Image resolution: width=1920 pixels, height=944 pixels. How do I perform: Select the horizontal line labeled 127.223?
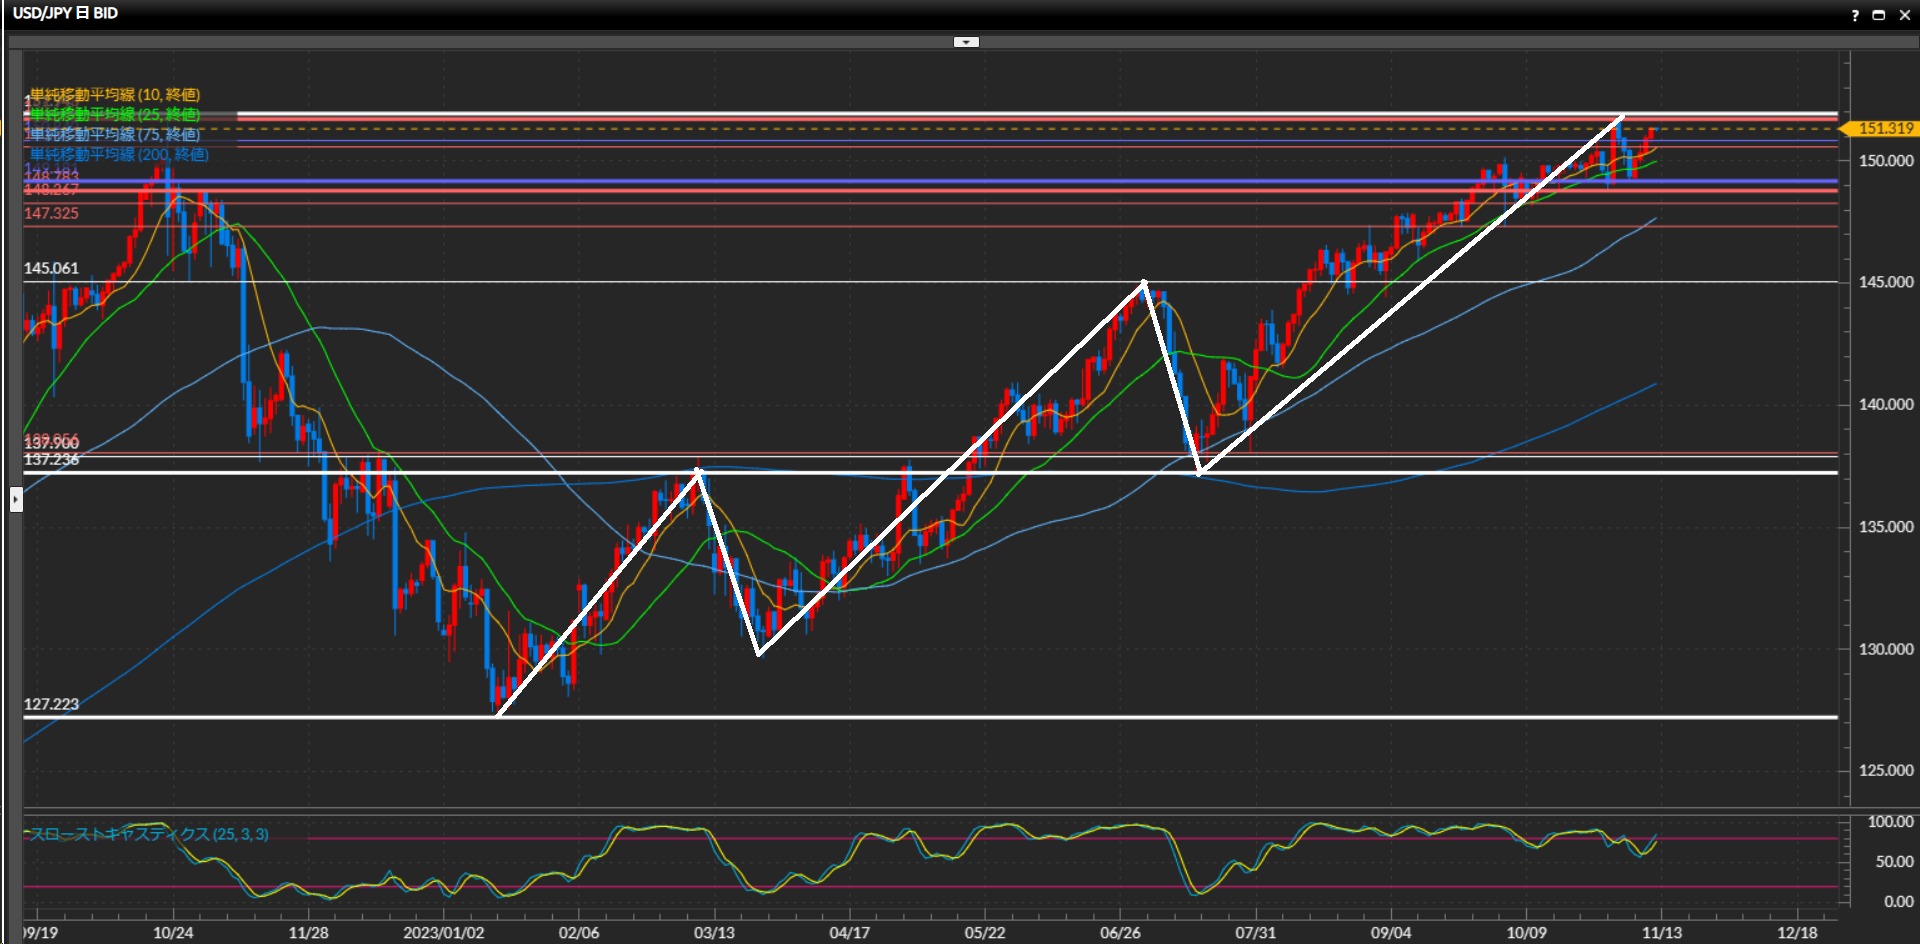coord(51,704)
